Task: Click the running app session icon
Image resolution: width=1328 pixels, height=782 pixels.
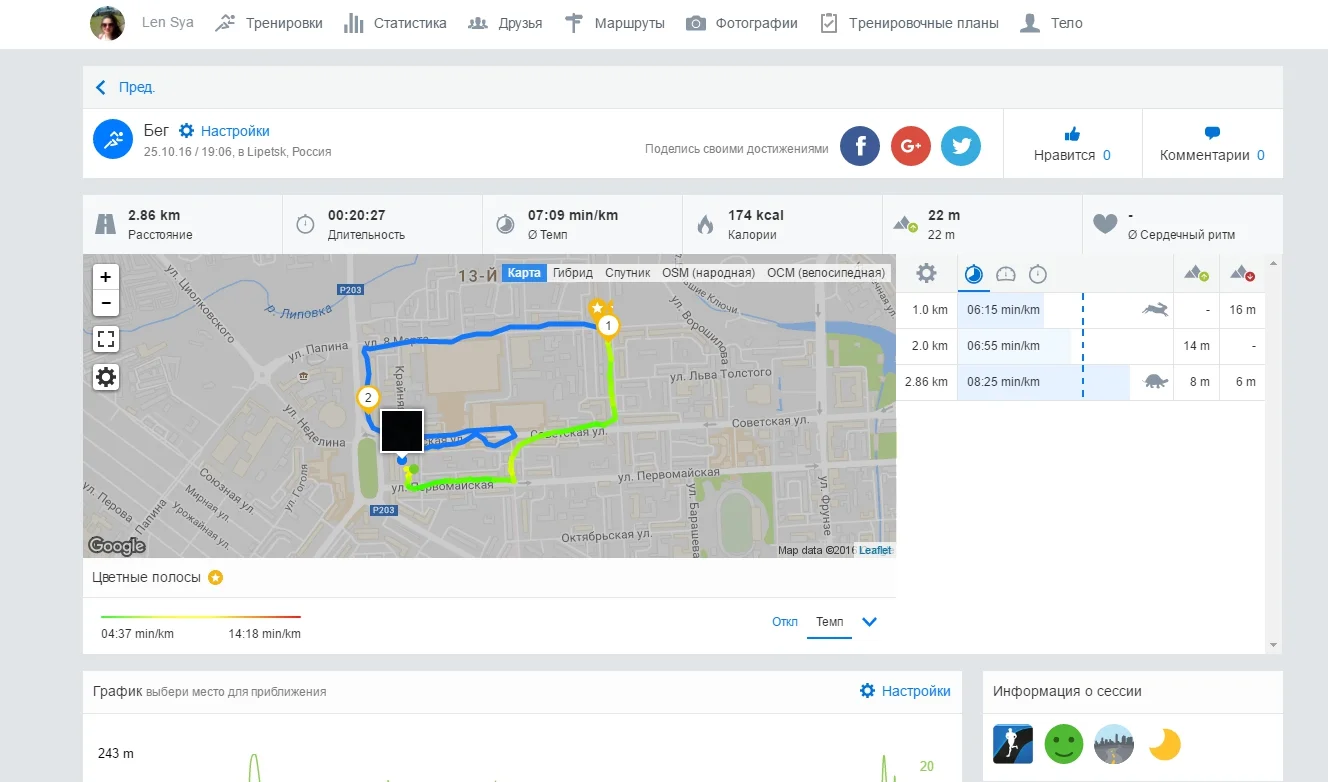Action: pyautogui.click(x=1012, y=744)
